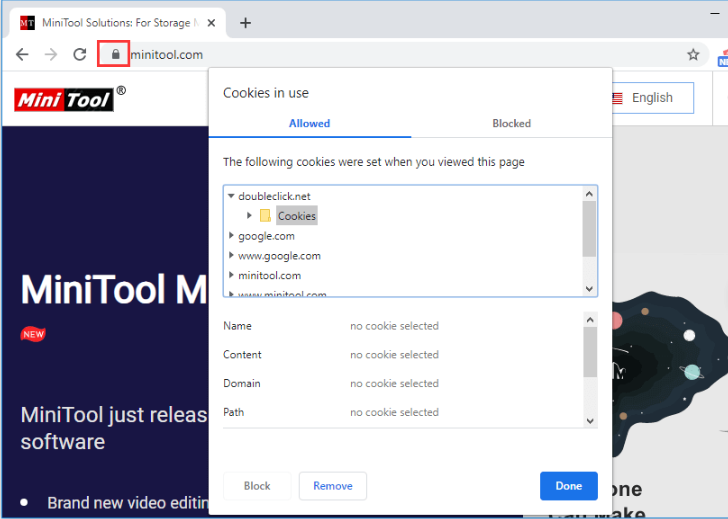Click cookie details scroll up arrow
The width and height of the screenshot is (728, 519).
(x=590, y=320)
